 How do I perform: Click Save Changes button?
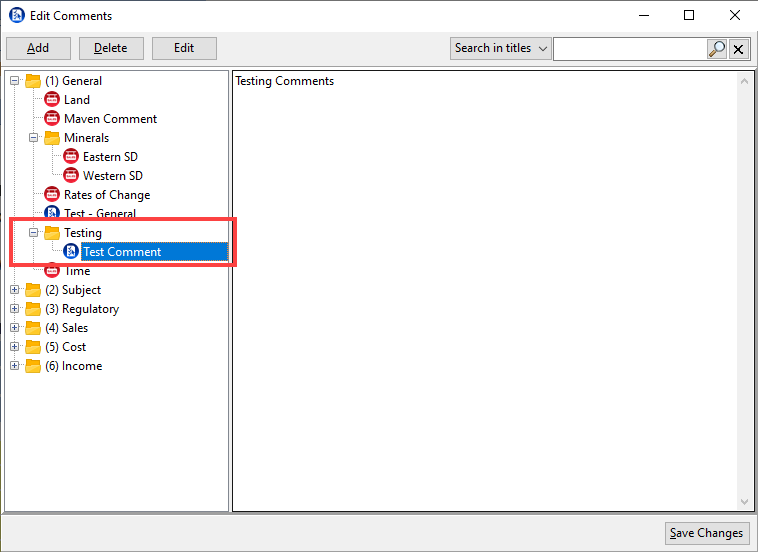(706, 533)
